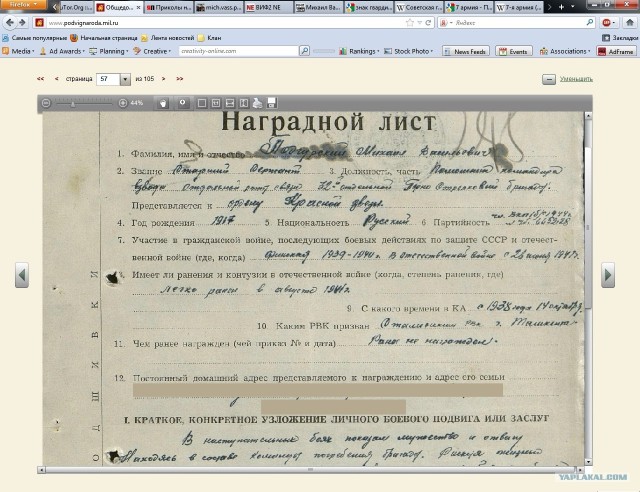This screenshot has height=492, width=640.
Task: Switch to the ВИФ2 NE tab
Action: click(269, 7)
